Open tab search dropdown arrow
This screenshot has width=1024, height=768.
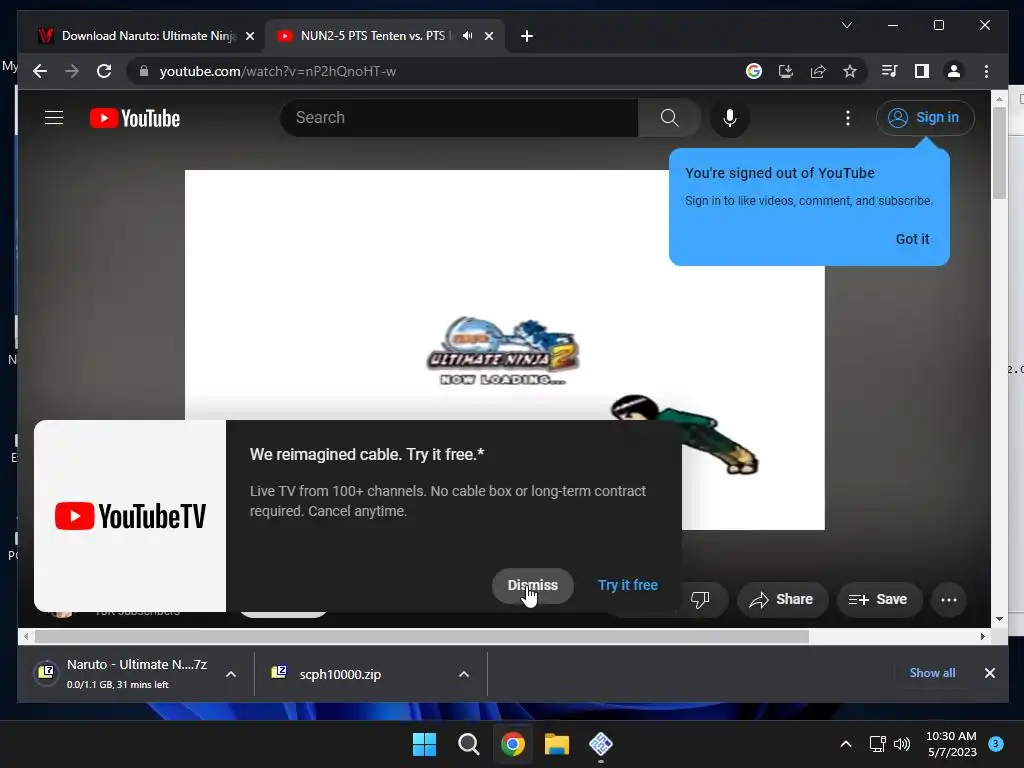click(847, 25)
